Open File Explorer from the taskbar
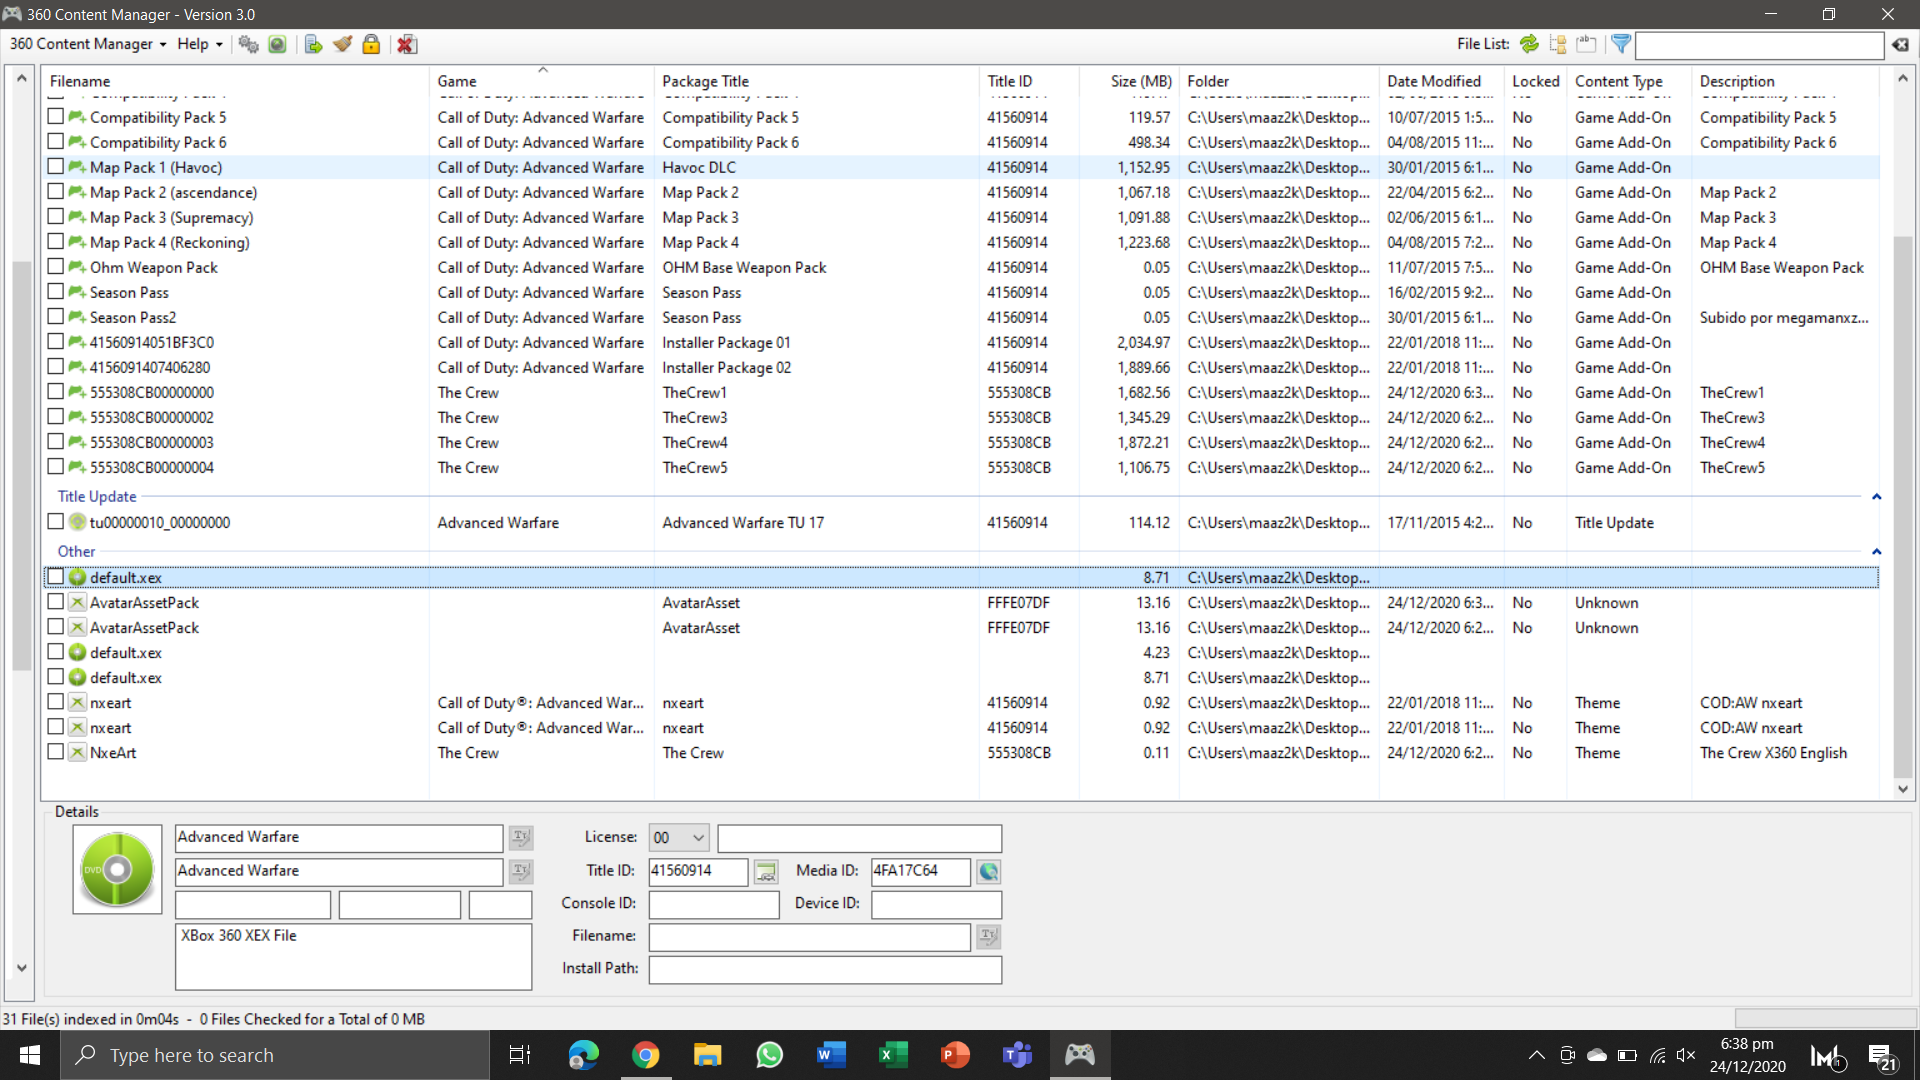This screenshot has width=1920, height=1080. (707, 1055)
